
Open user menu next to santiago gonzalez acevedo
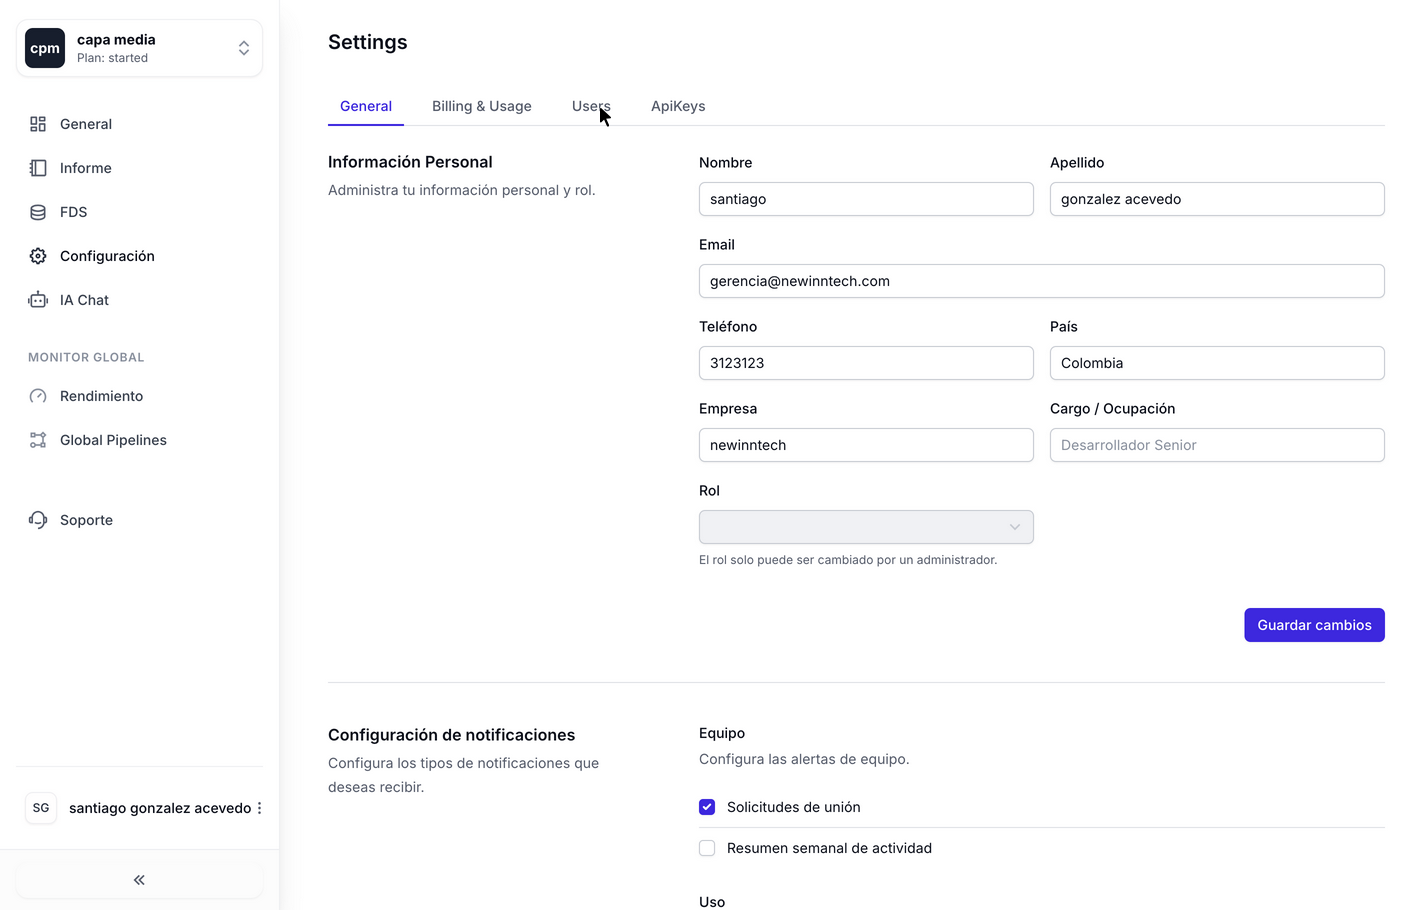tap(259, 808)
